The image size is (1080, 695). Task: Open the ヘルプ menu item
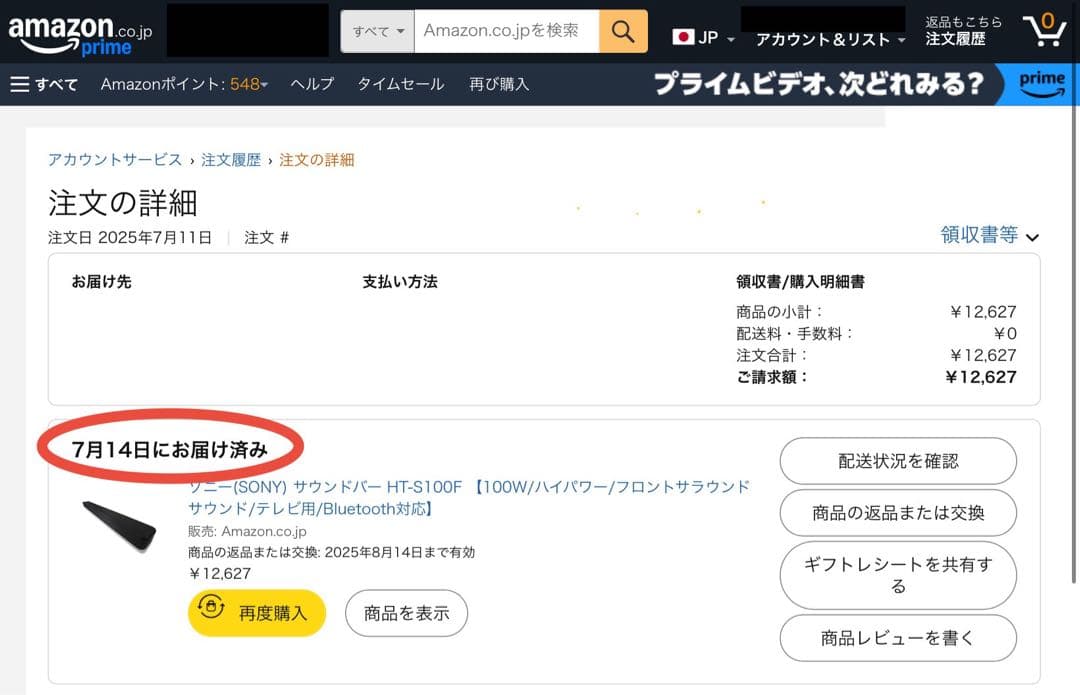tap(311, 84)
